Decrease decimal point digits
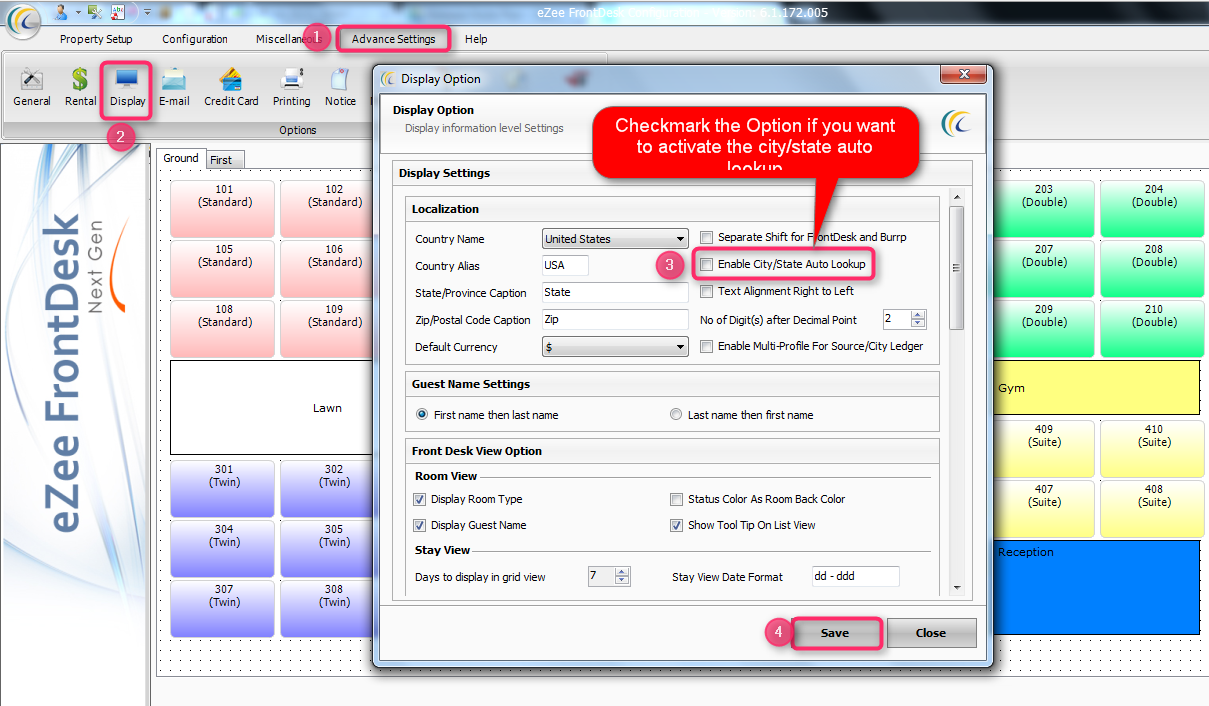 pos(919,324)
